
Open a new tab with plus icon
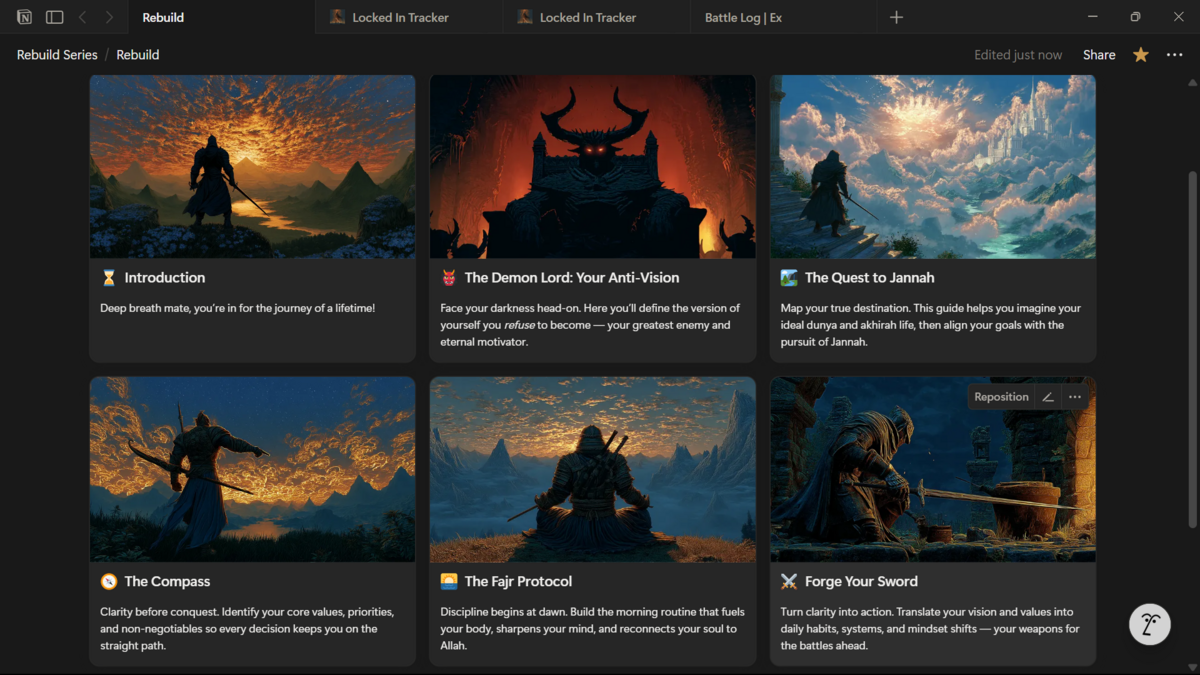pos(896,17)
